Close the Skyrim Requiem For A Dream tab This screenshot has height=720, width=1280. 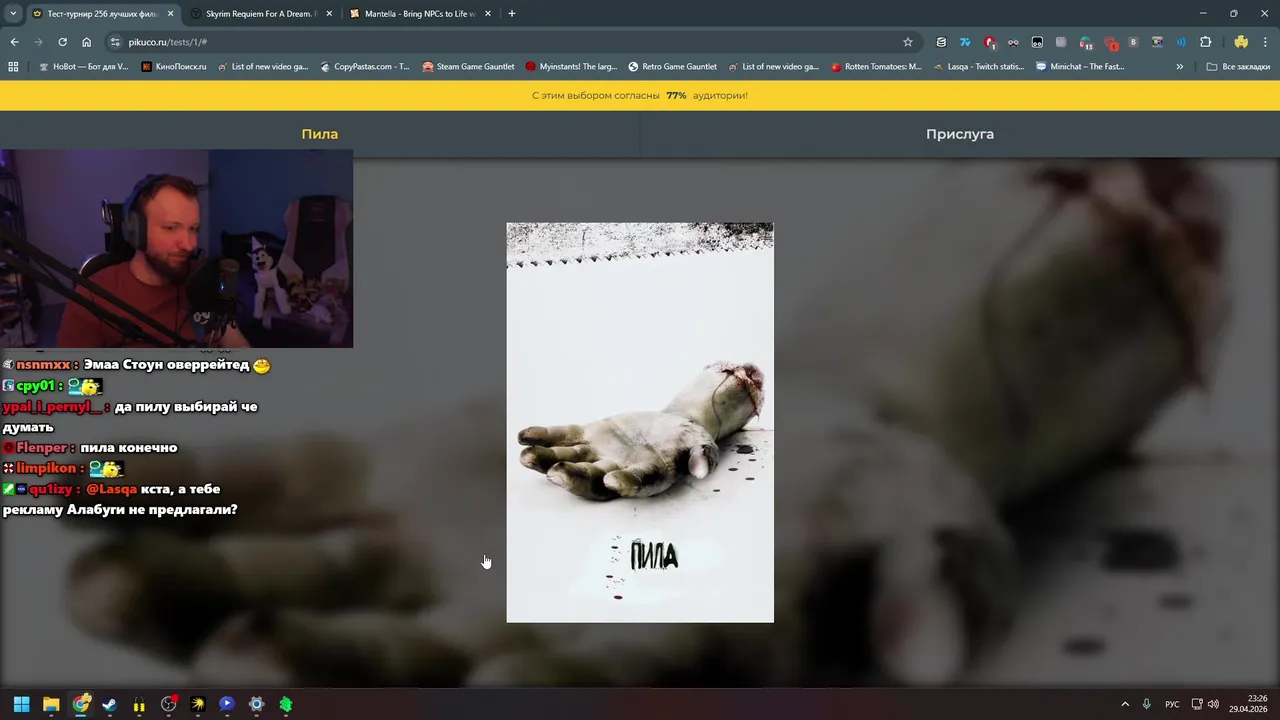tap(329, 14)
